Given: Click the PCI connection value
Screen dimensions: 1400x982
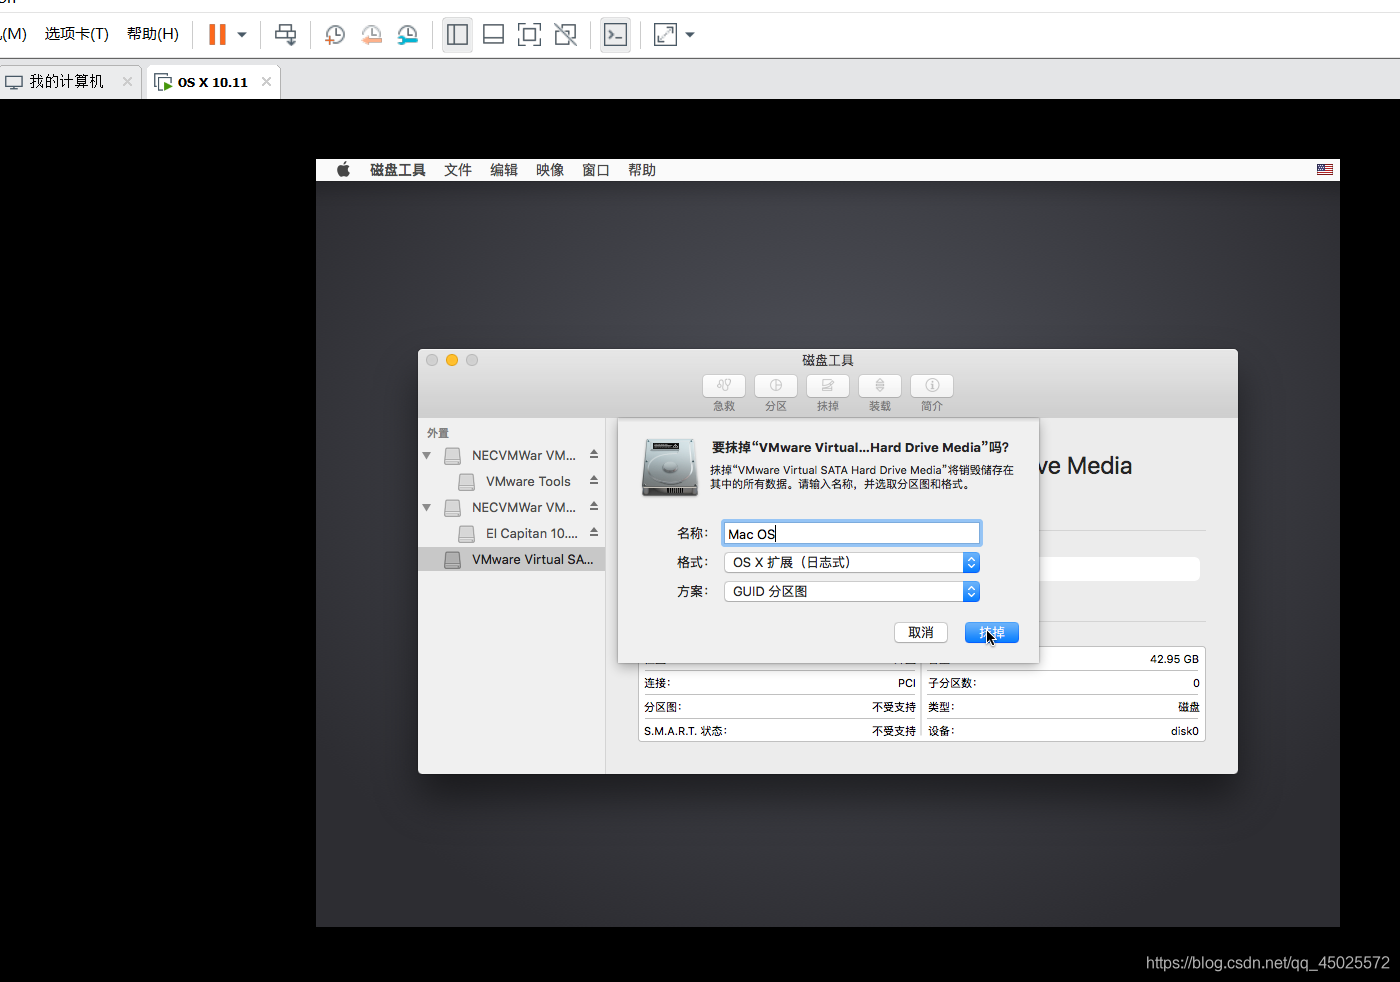Looking at the screenshot, I should tap(907, 683).
